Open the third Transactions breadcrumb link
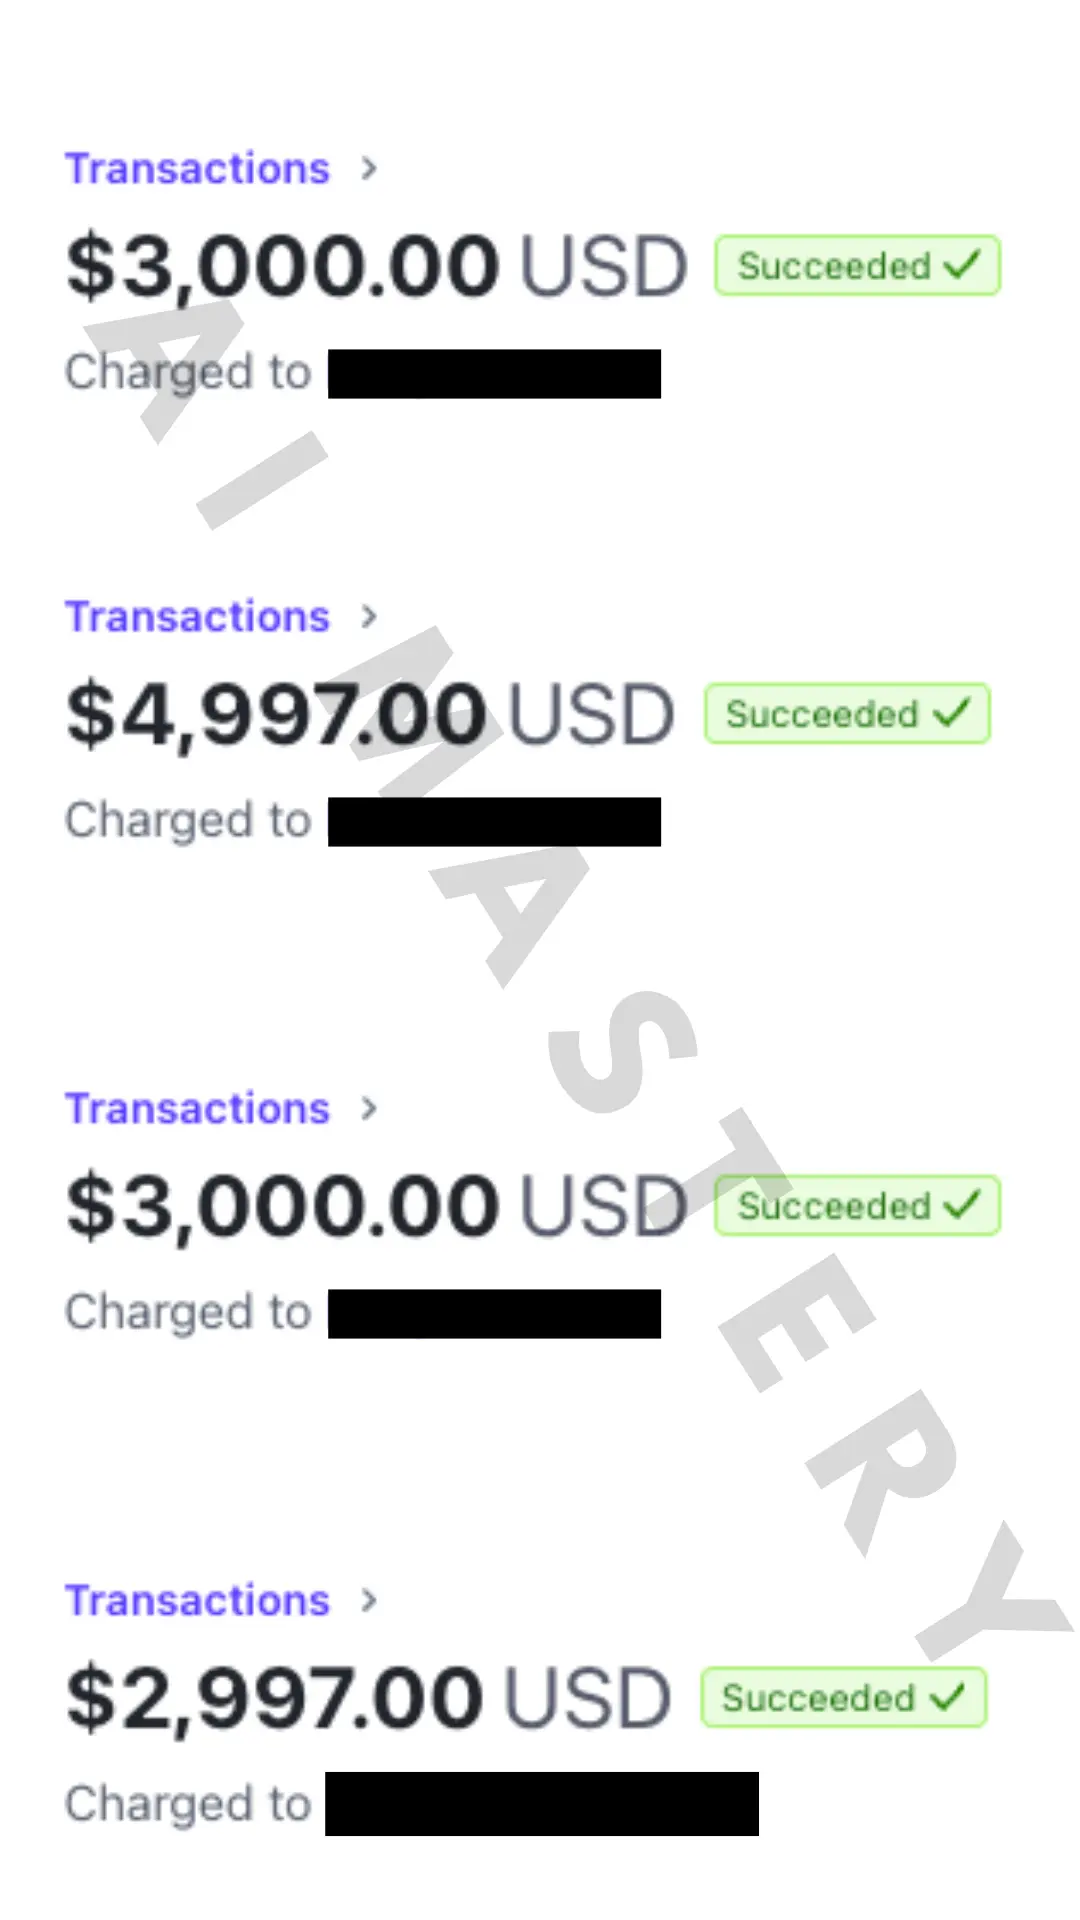This screenshot has height=1920, width=1080. 197,1109
